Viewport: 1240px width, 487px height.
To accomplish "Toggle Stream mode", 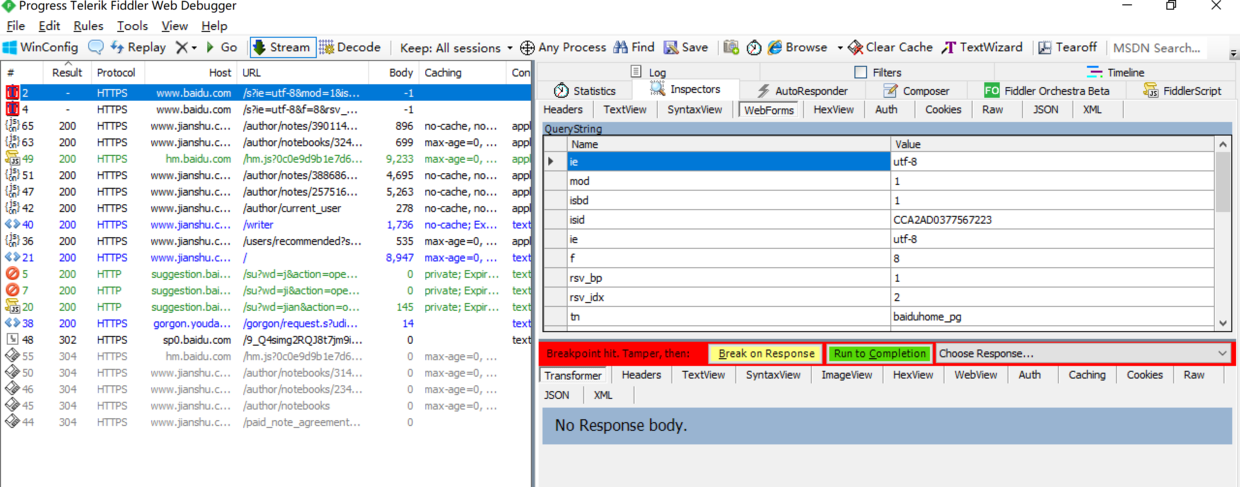I will click(x=282, y=47).
